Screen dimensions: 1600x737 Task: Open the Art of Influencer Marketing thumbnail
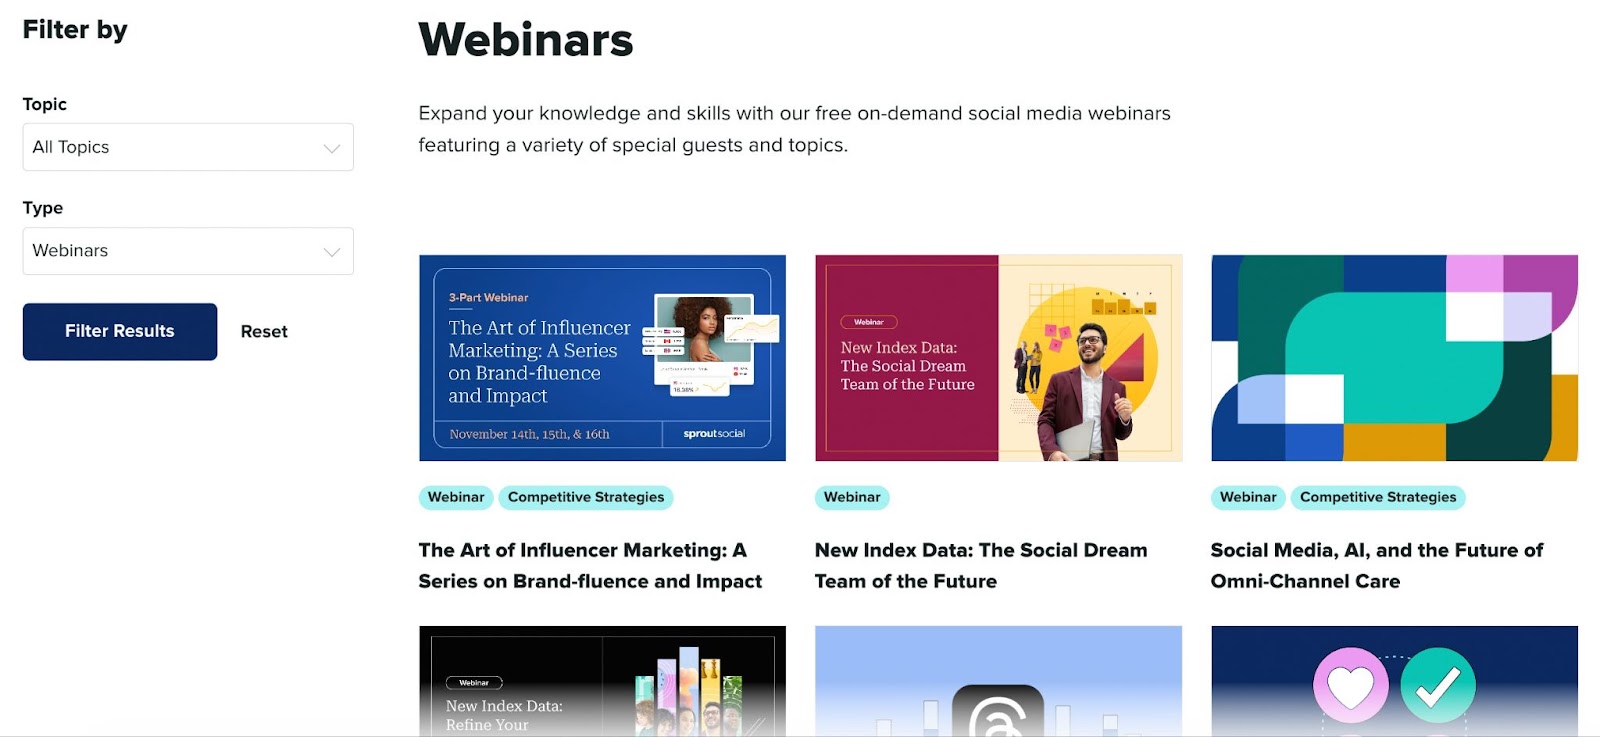click(x=602, y=358)
